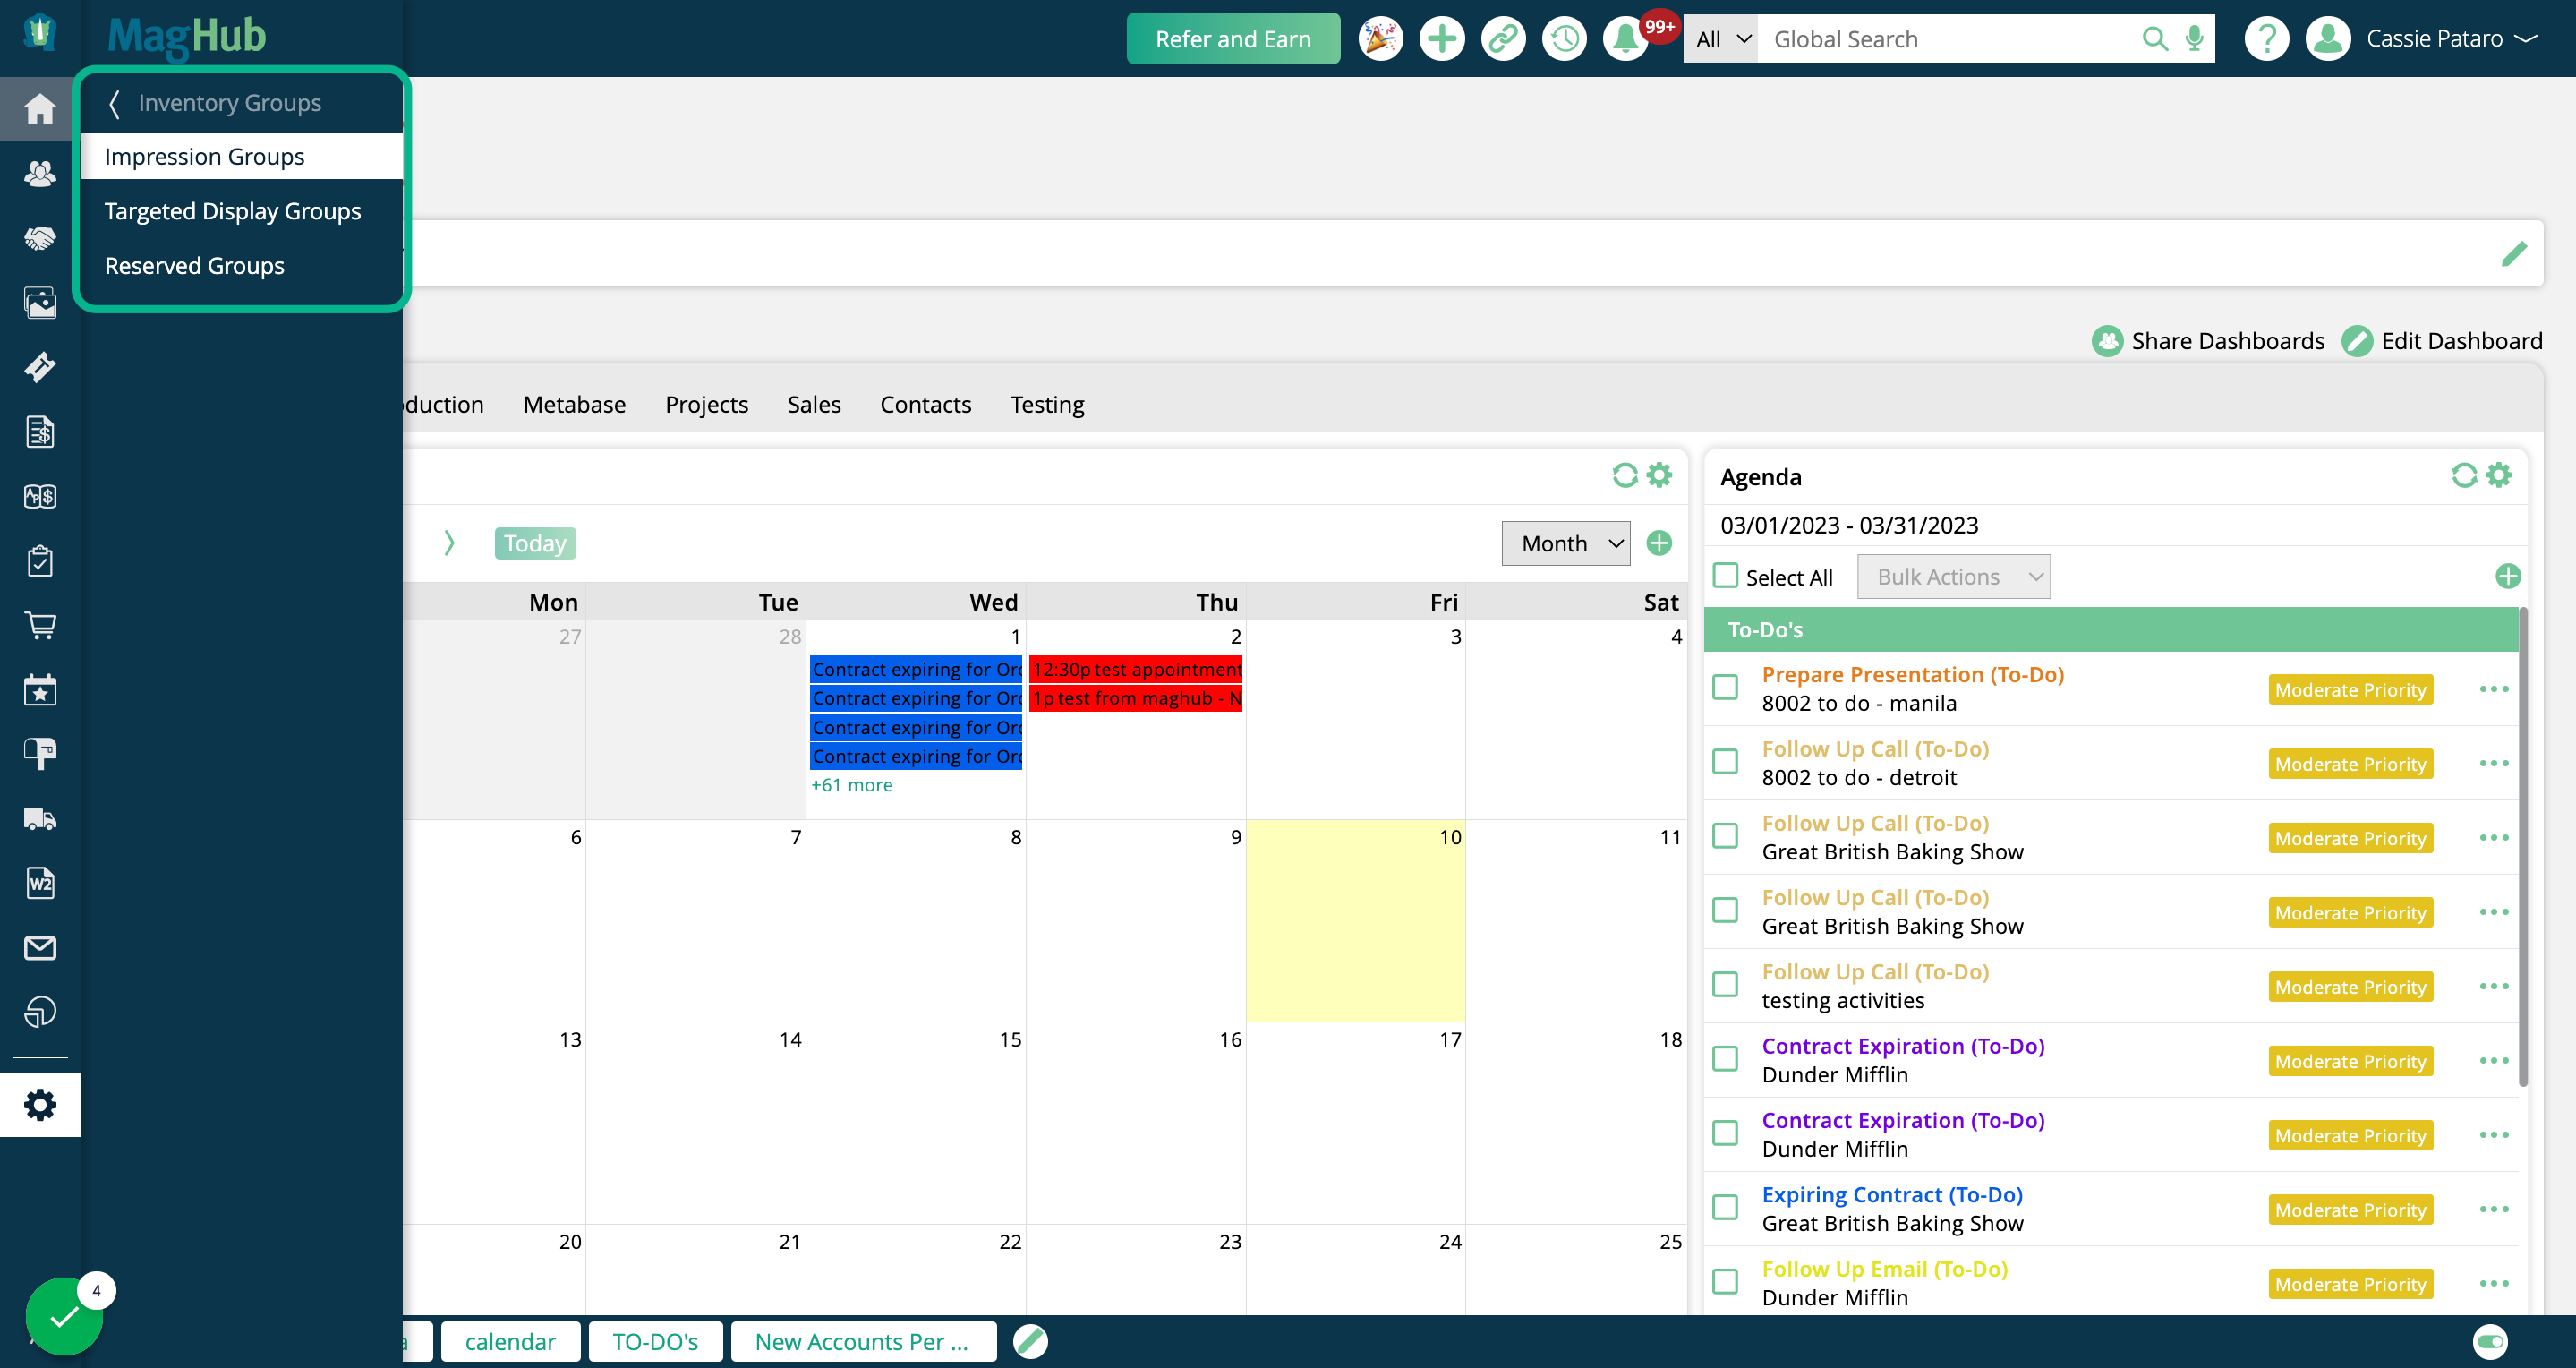Viewport: 2576px width, 1368px height.
Task: Click the green plus quick-add icon
Action: click(1441, 39)
